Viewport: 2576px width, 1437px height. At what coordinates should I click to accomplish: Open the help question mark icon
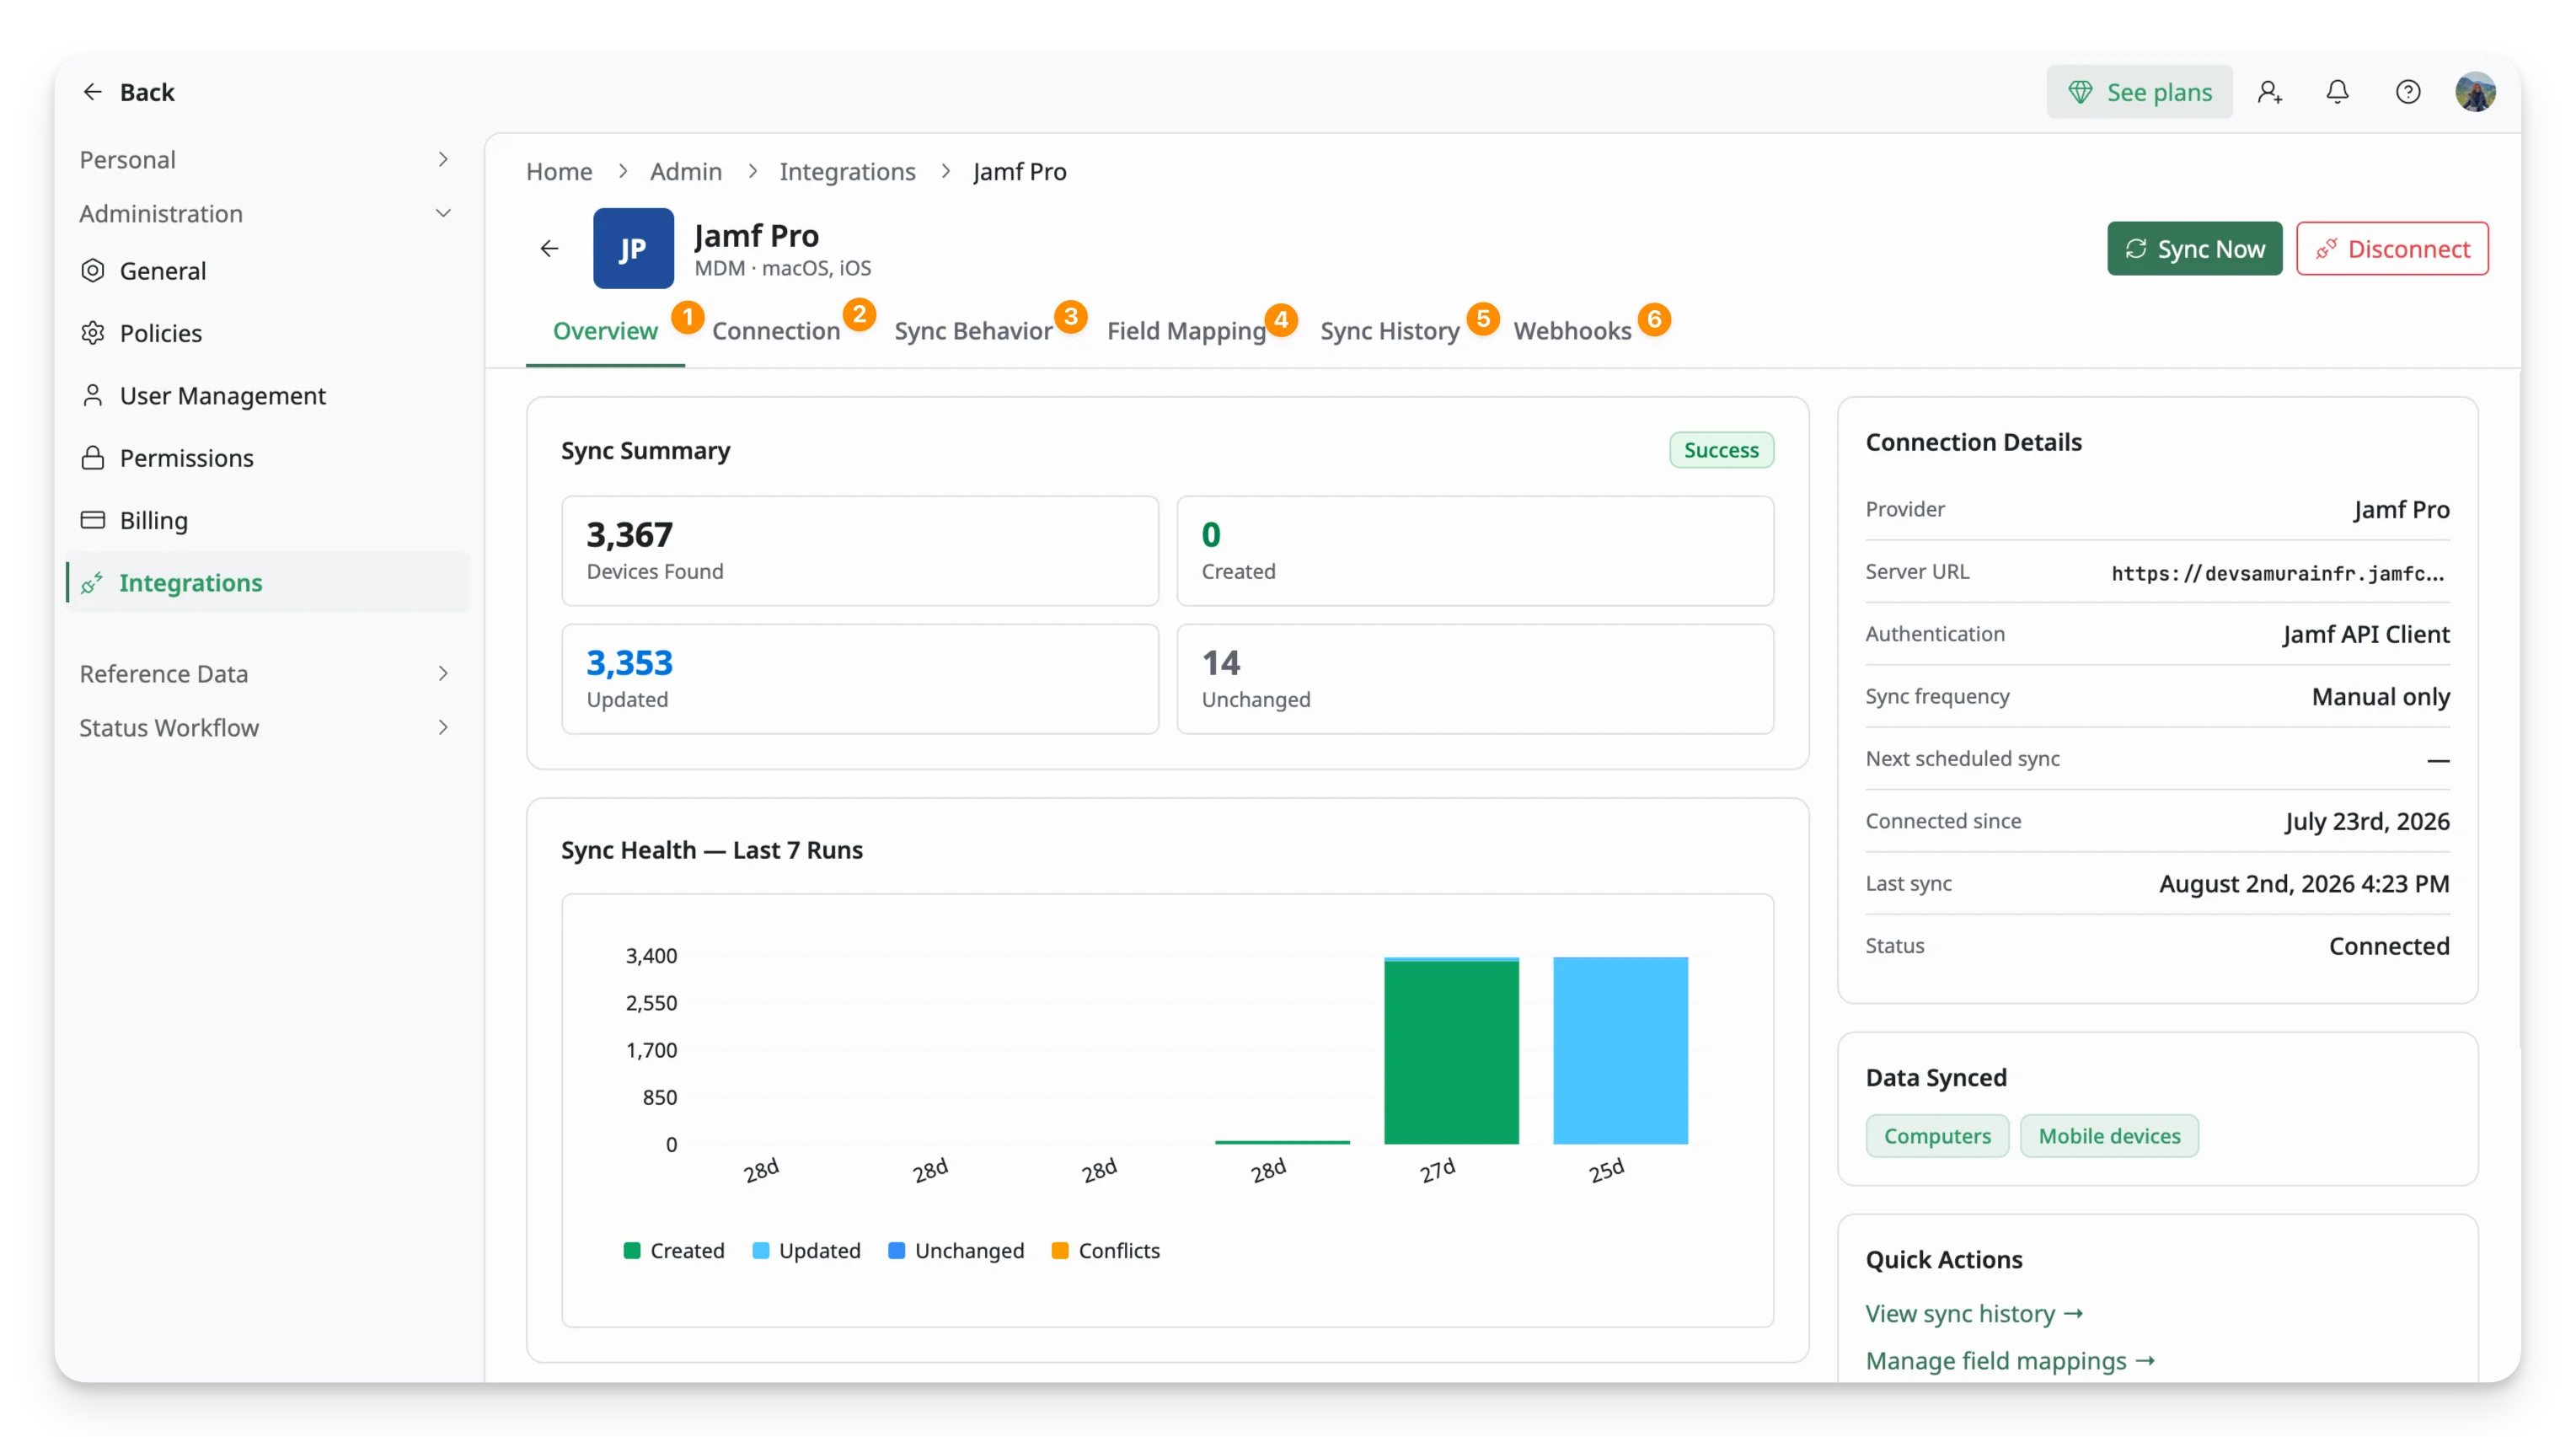pyautogui.click(x=2408, y=92)
